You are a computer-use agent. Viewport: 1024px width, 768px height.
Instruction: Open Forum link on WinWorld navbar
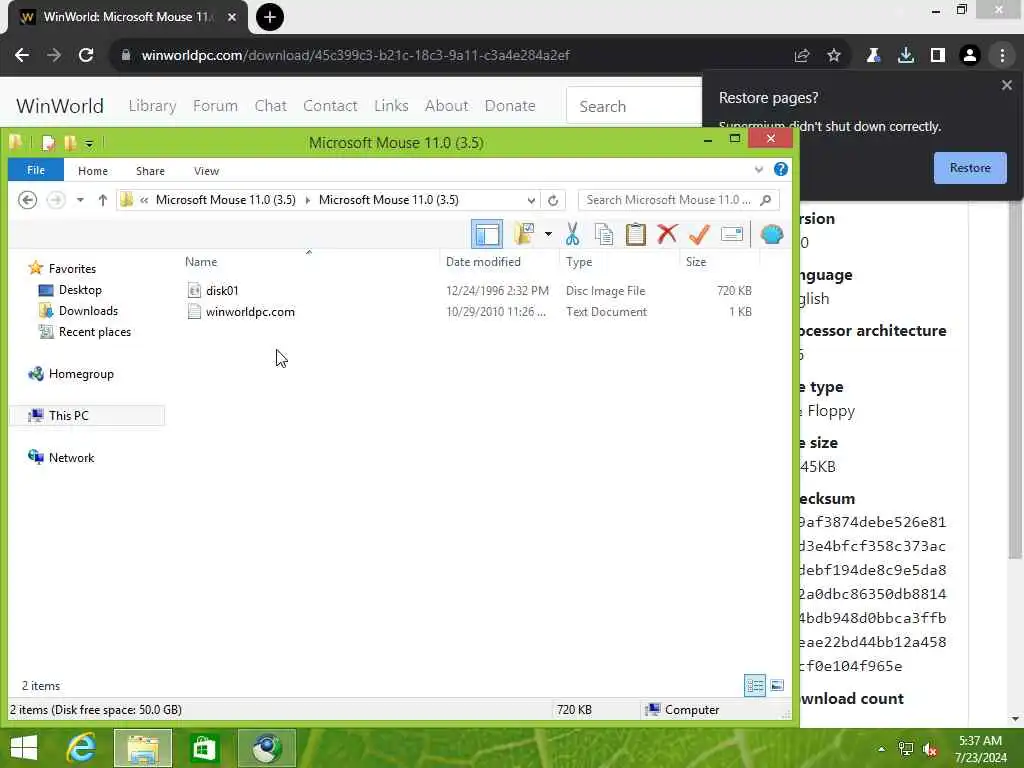215,106
